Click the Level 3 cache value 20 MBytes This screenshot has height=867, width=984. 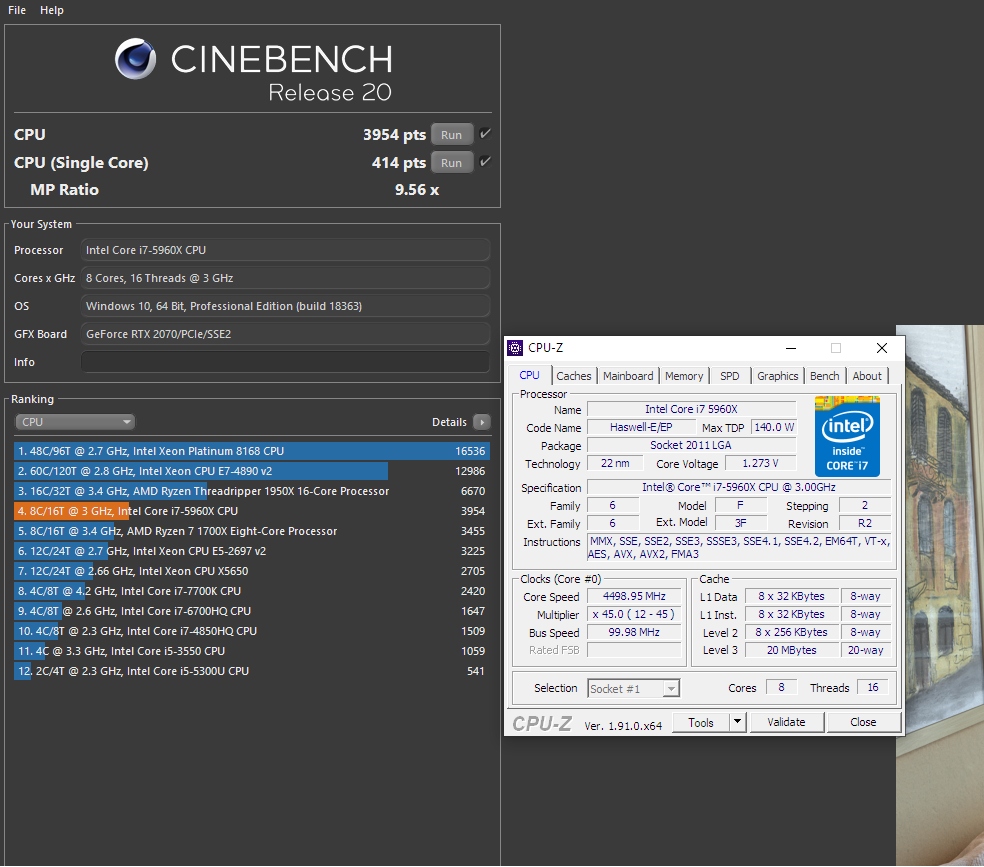(x=791, y=651)
